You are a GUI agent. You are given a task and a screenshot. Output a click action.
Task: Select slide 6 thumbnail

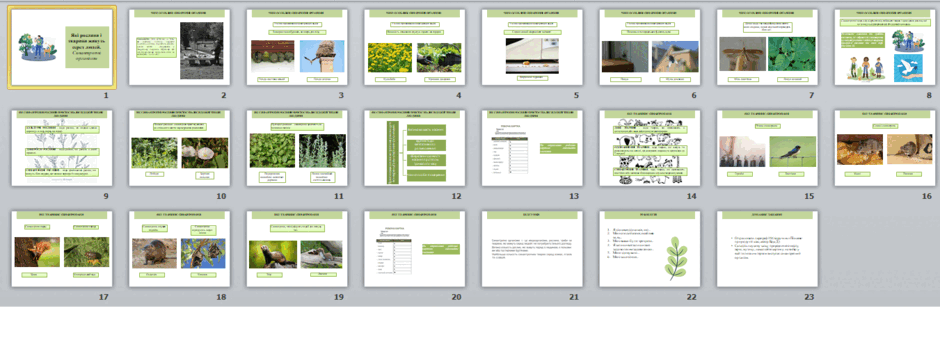[x=649, y=47]
